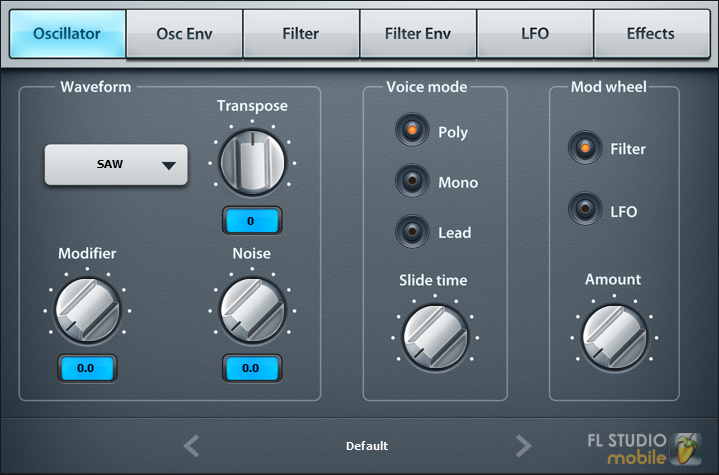Click the Transpose value field
Screen dimensions: 719x475
(251, 220)
